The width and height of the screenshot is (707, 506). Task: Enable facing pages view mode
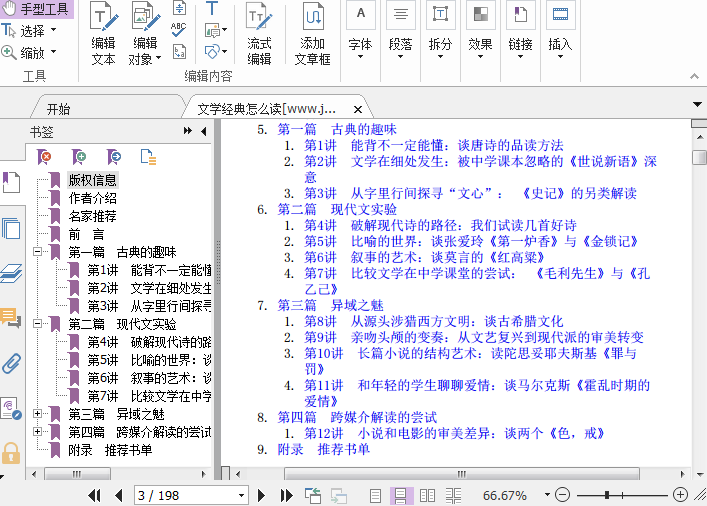coord(427,496)
